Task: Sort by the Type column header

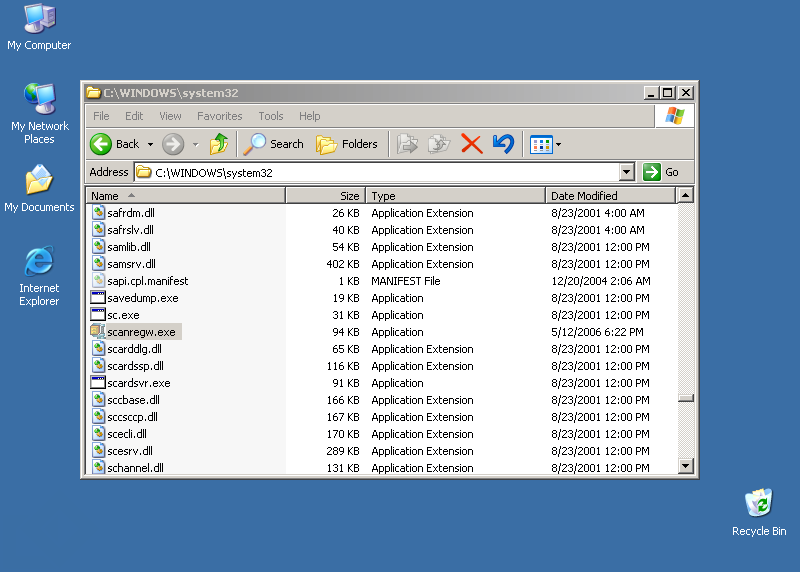Action: (x=456, y=196)
